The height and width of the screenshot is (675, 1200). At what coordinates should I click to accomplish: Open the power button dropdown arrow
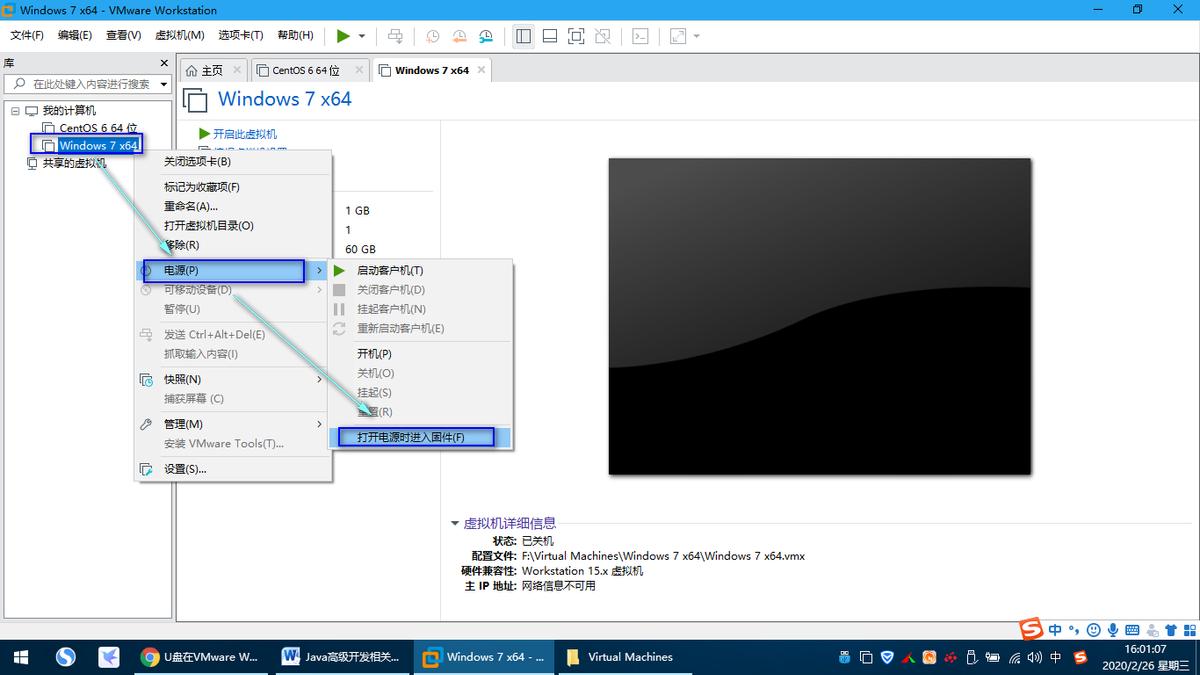click(x=362, y=36)
